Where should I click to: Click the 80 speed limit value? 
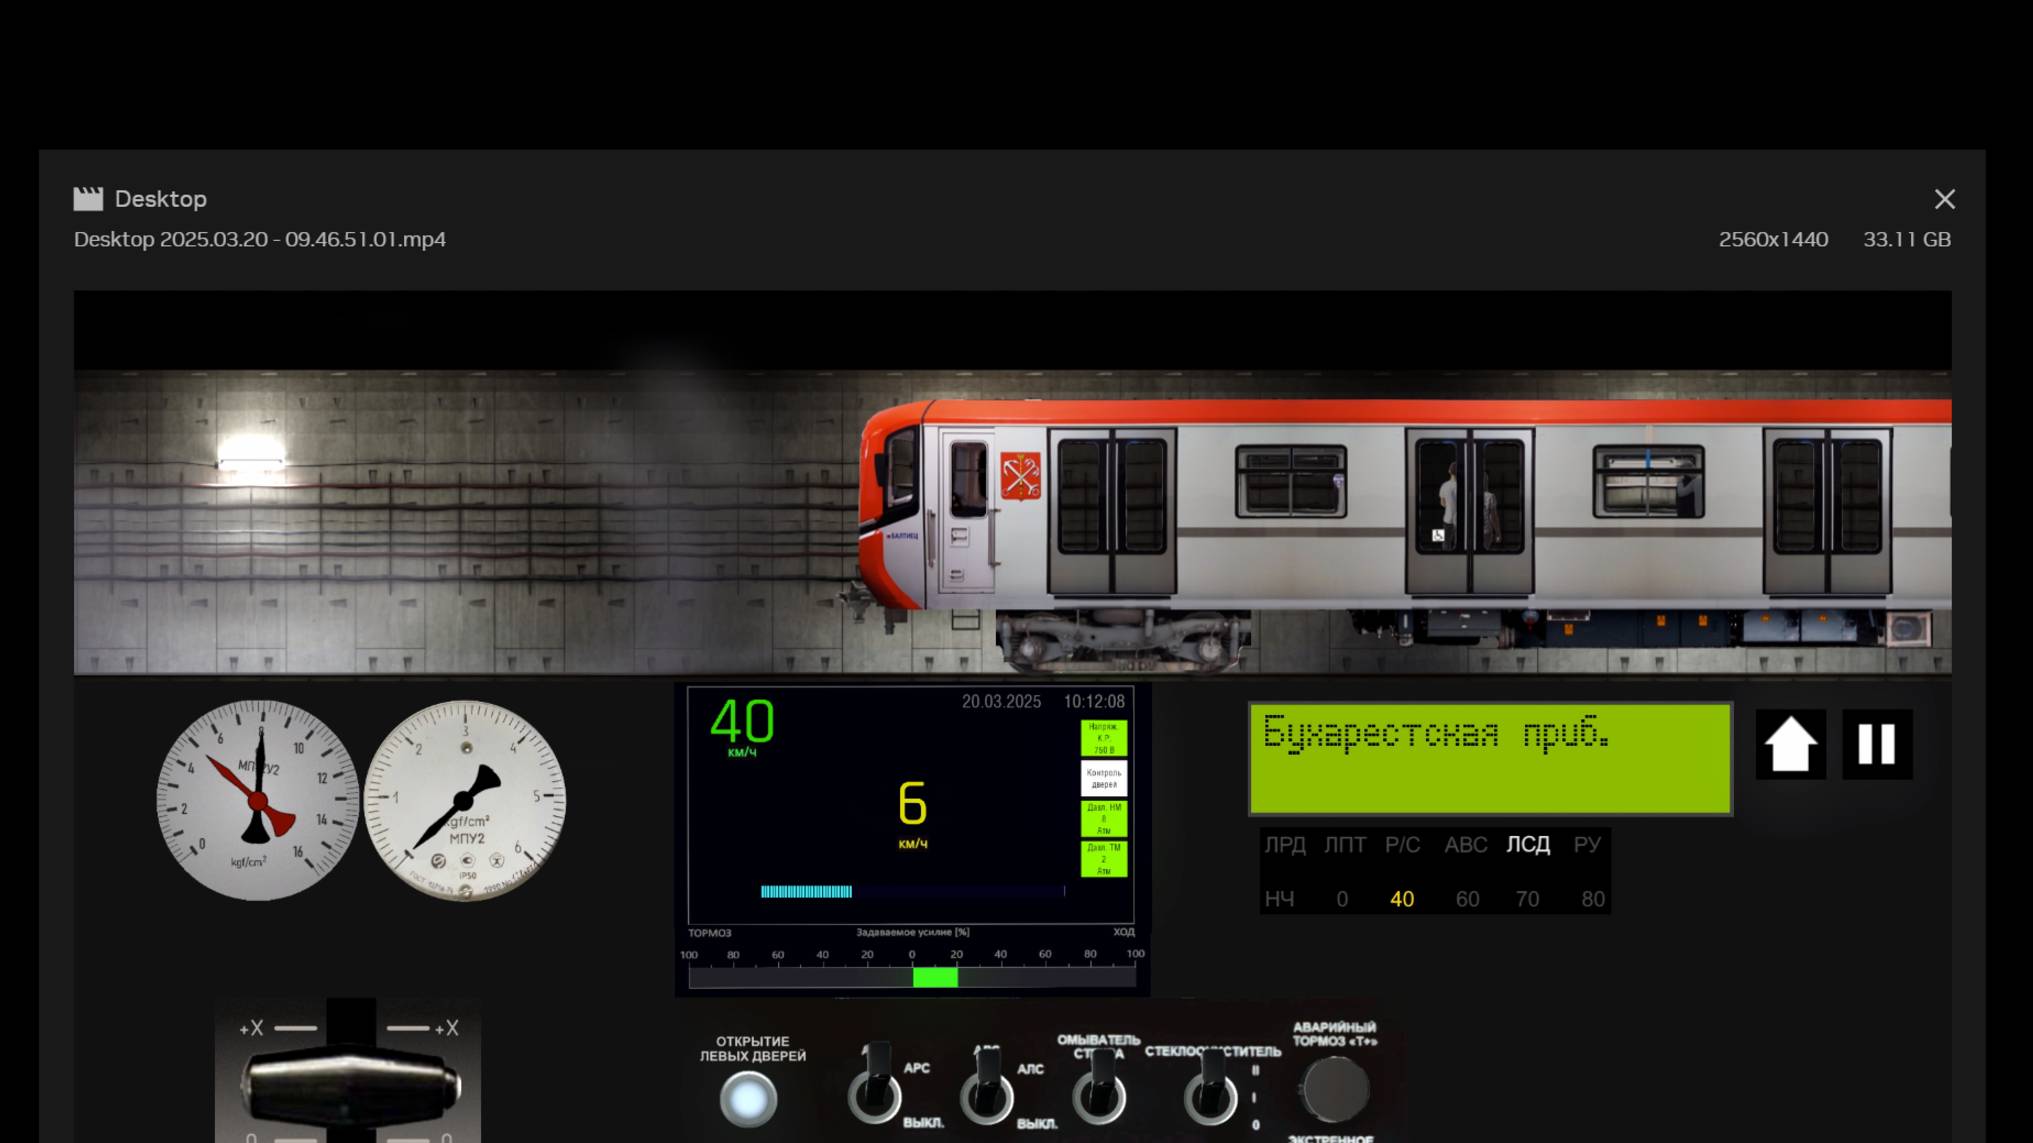pos(1592,899)
